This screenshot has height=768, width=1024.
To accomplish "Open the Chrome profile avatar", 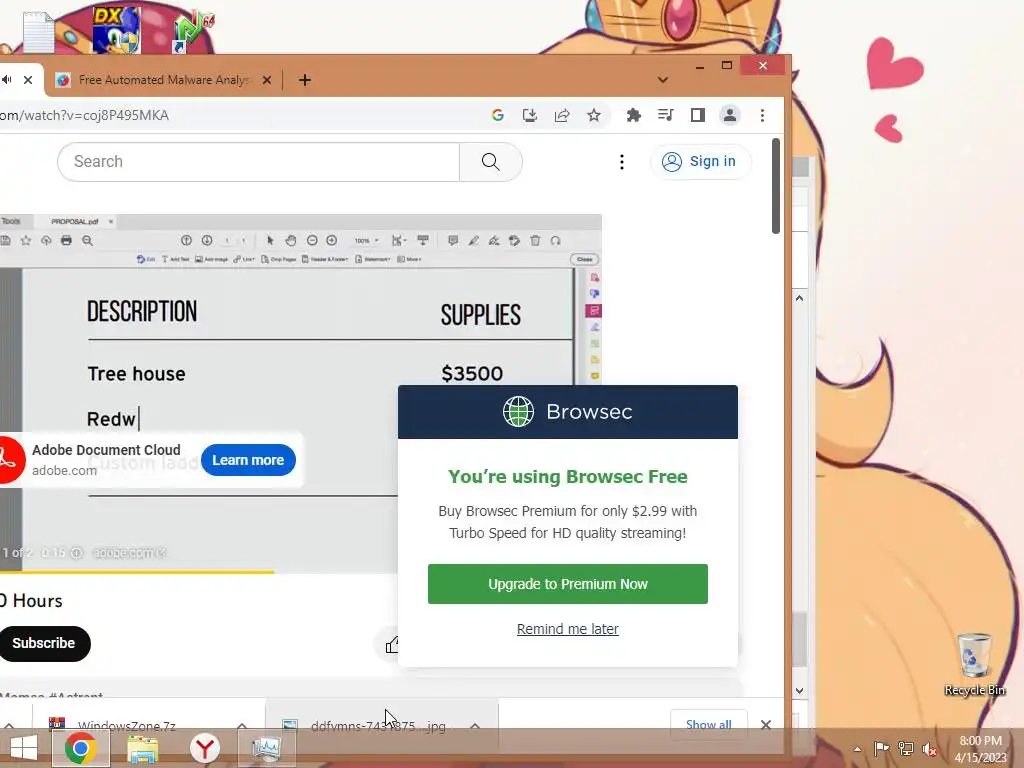I will pyautogui.click(x=729, y=116).
